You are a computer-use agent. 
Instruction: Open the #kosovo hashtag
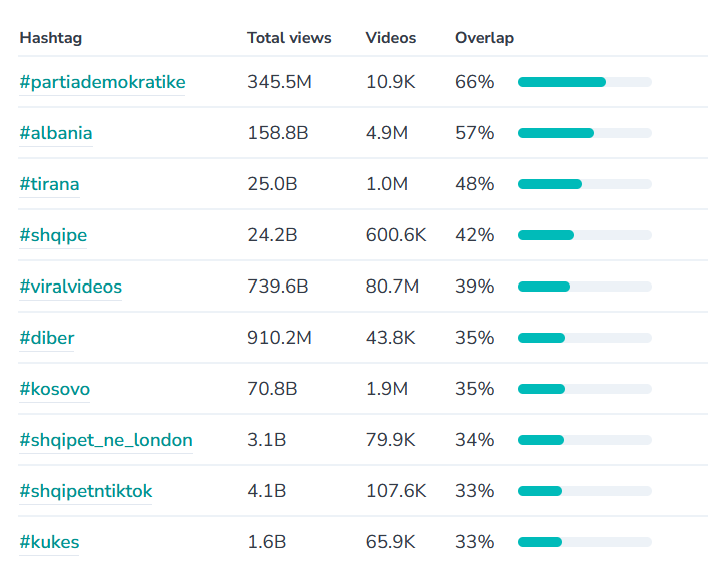click(54, 389)
